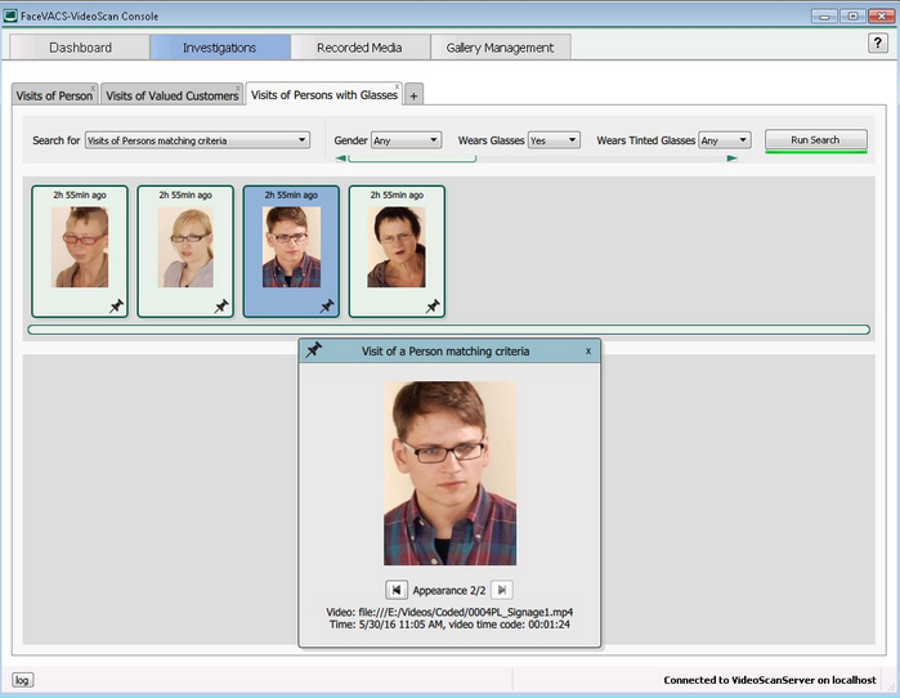The width and height of the screenshot is (900, 698).
Task: Go to previous appearance in popup
Action: [x=396, y=590]
